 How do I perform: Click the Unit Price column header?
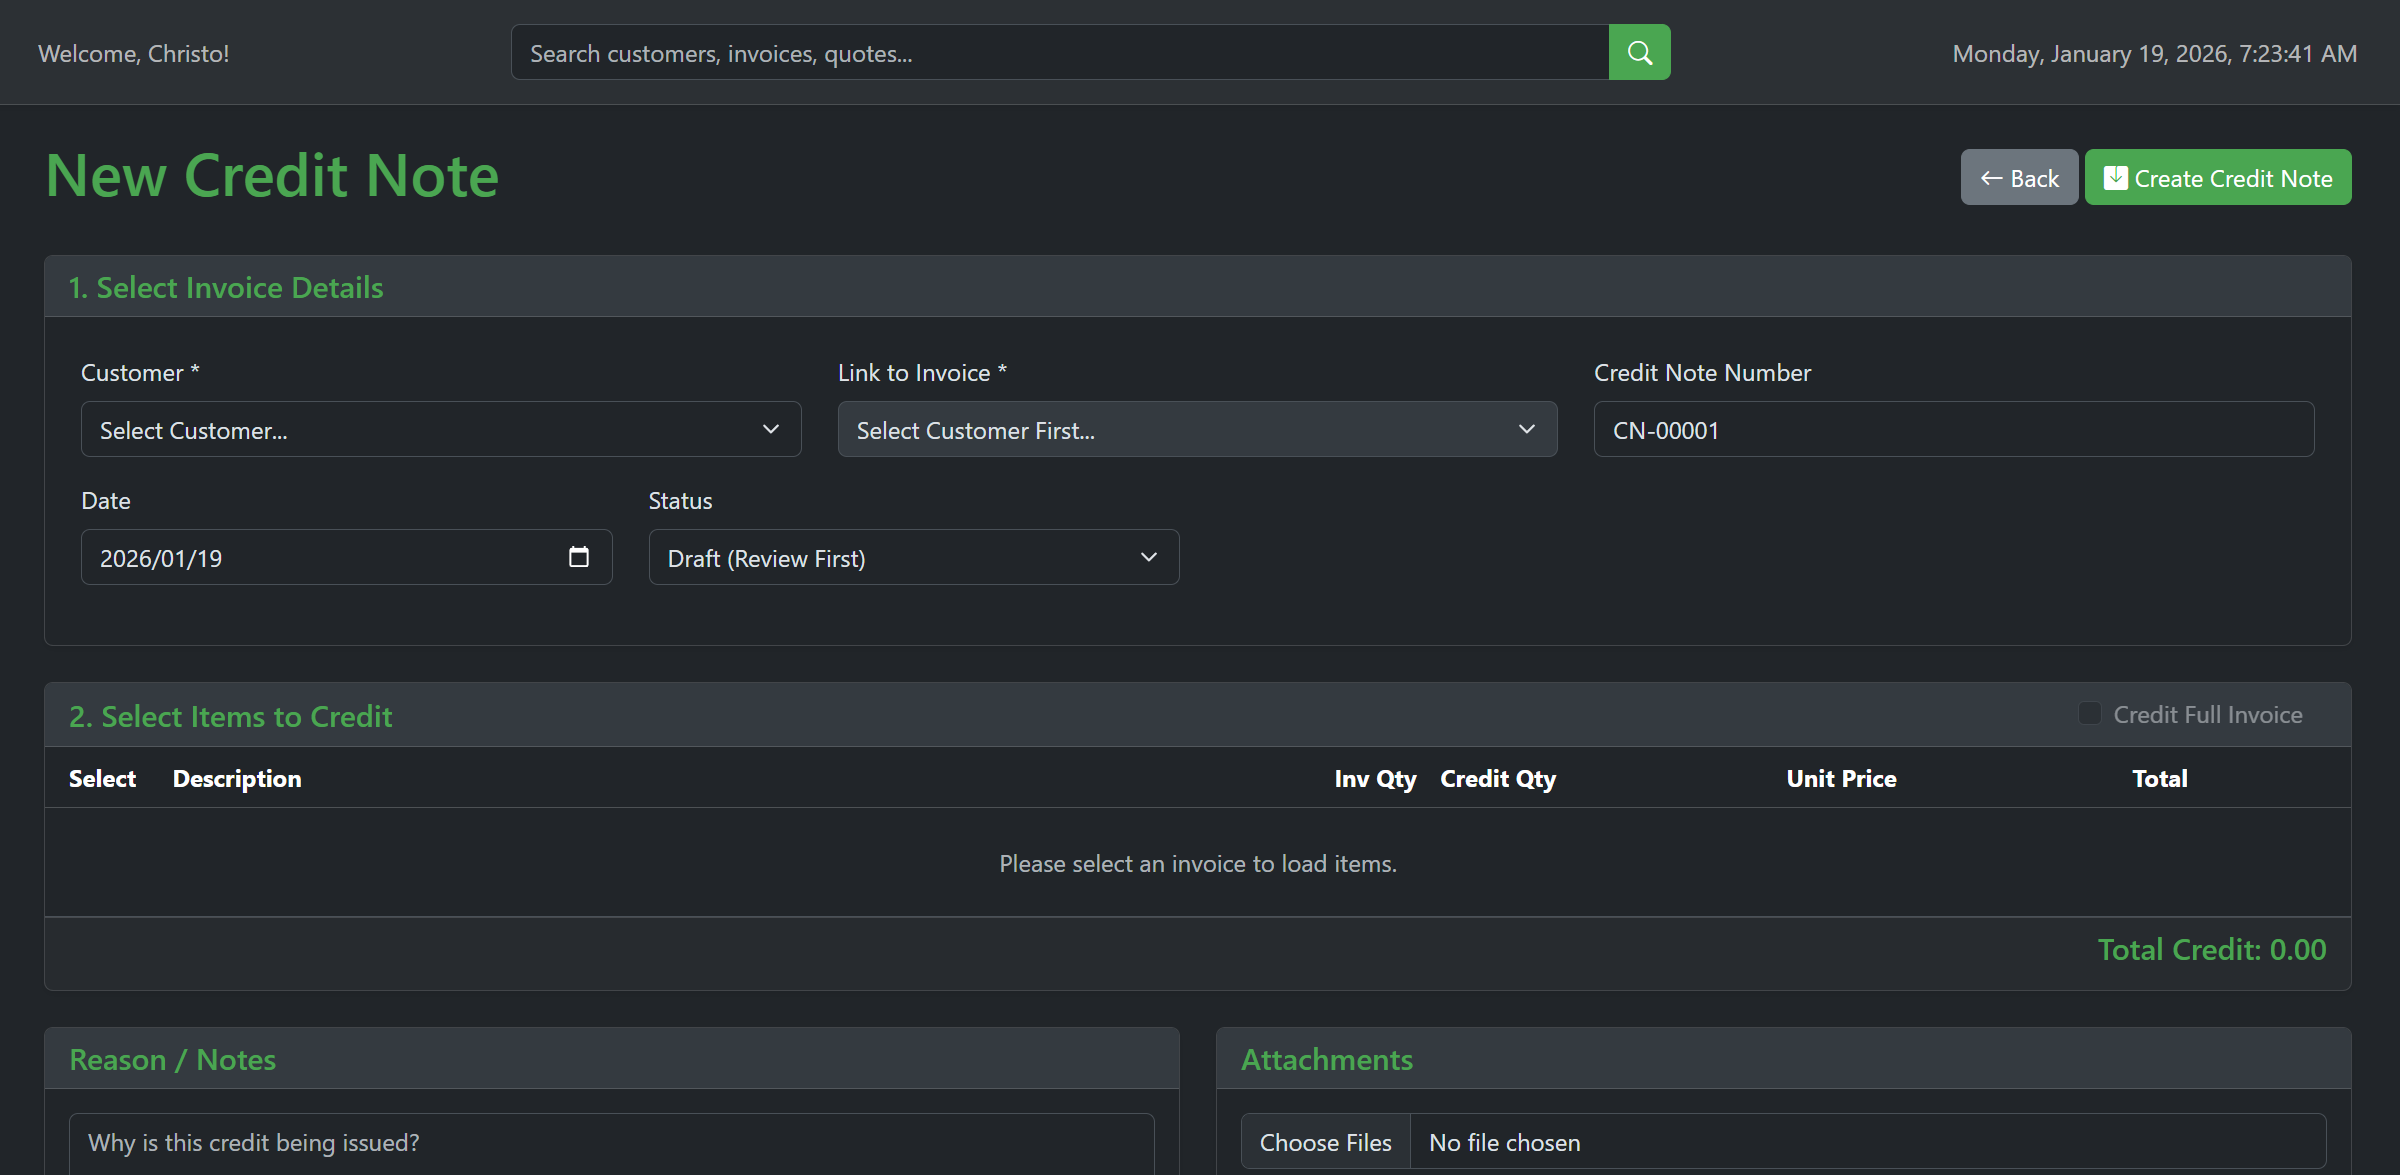click(1841, 778)
